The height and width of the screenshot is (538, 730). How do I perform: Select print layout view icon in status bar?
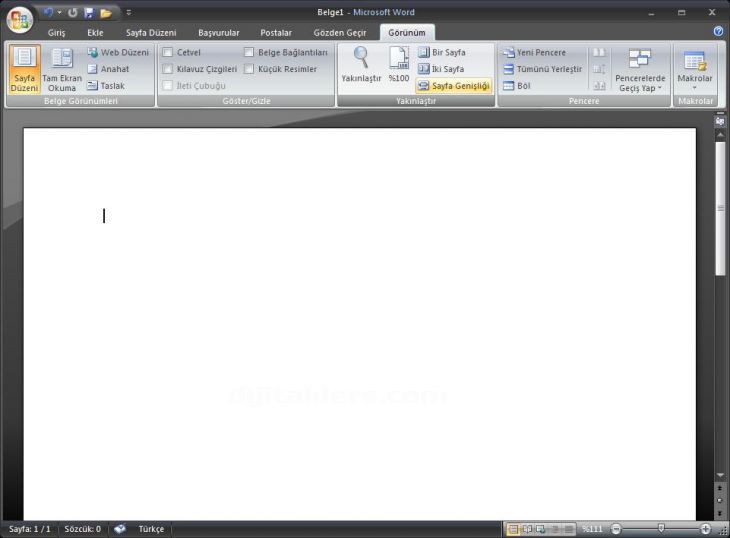pos(513,529)
